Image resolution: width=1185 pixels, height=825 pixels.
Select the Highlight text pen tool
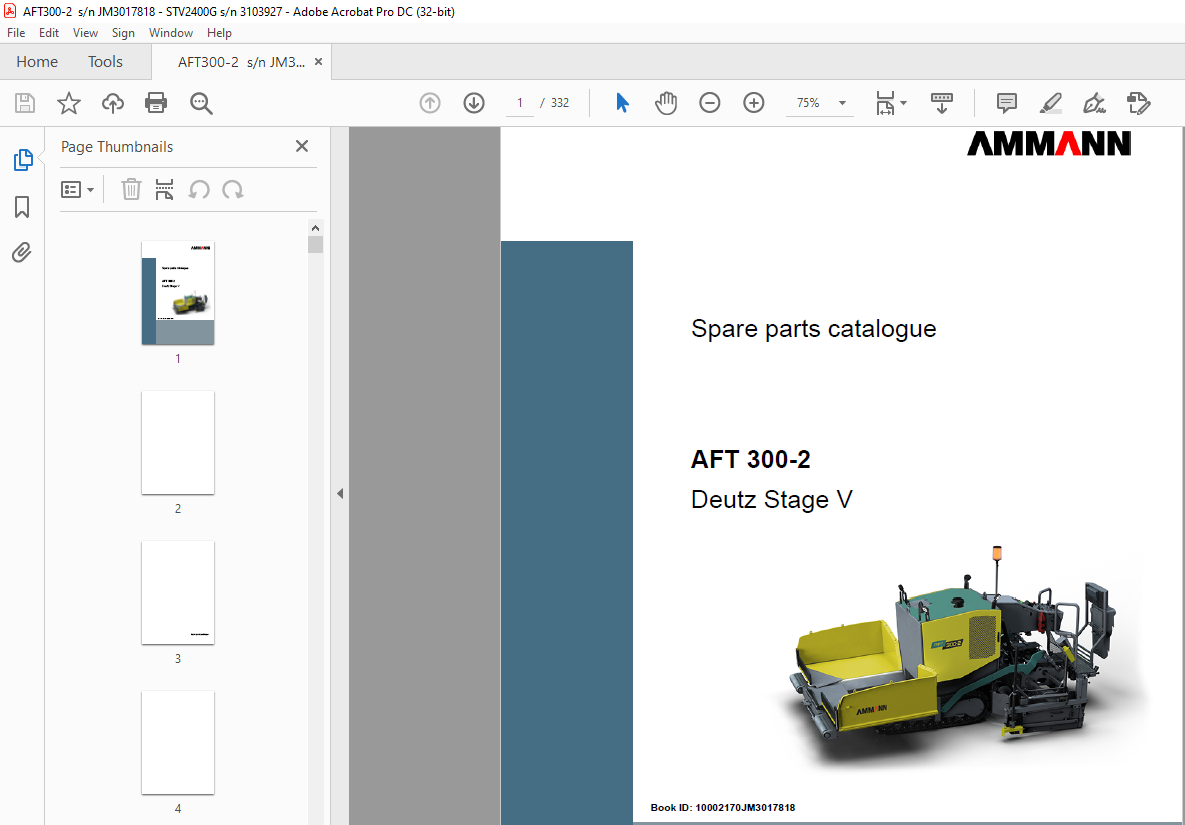1050,103
